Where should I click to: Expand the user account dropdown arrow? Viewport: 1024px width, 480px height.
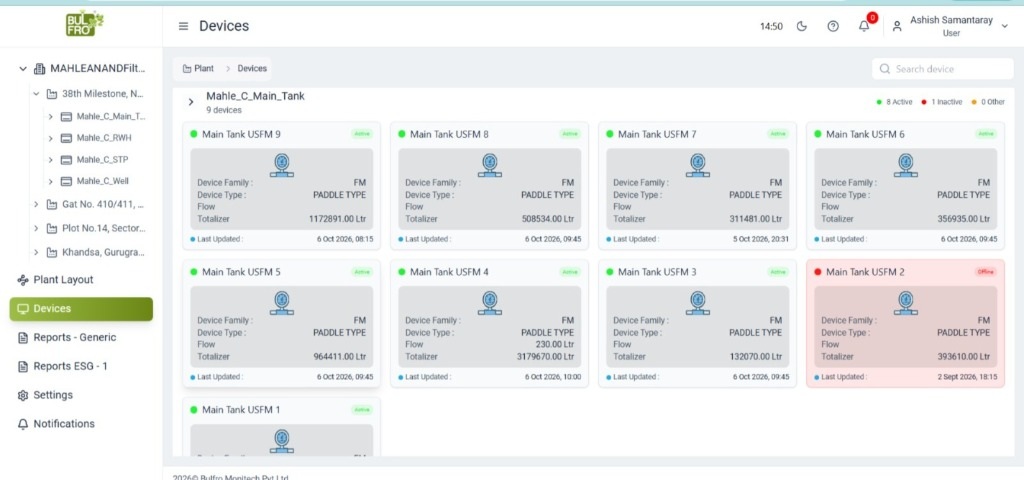pos(1004,26)
